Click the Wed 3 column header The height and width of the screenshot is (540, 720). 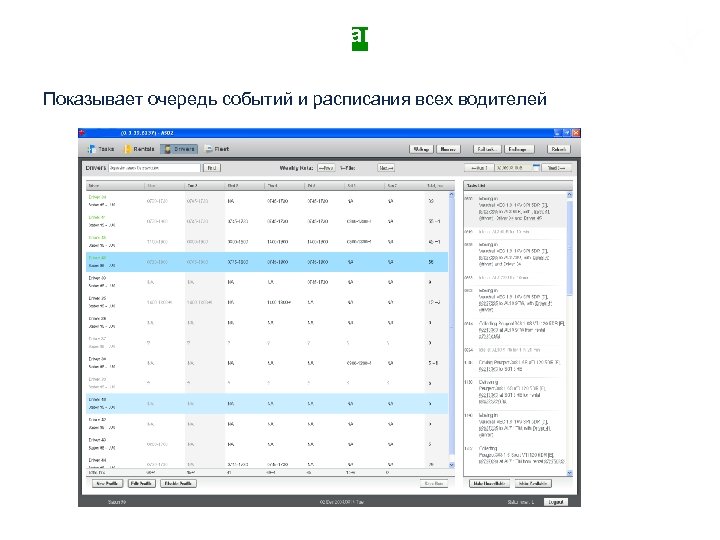point(244,186)
